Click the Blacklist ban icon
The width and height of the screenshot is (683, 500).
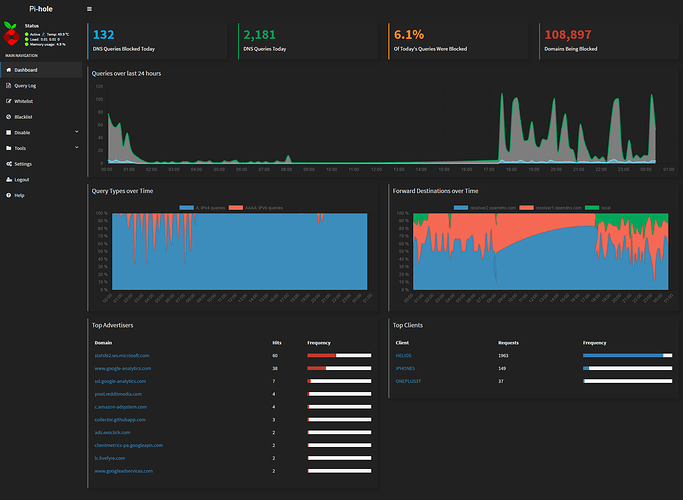tap(9, 117)
